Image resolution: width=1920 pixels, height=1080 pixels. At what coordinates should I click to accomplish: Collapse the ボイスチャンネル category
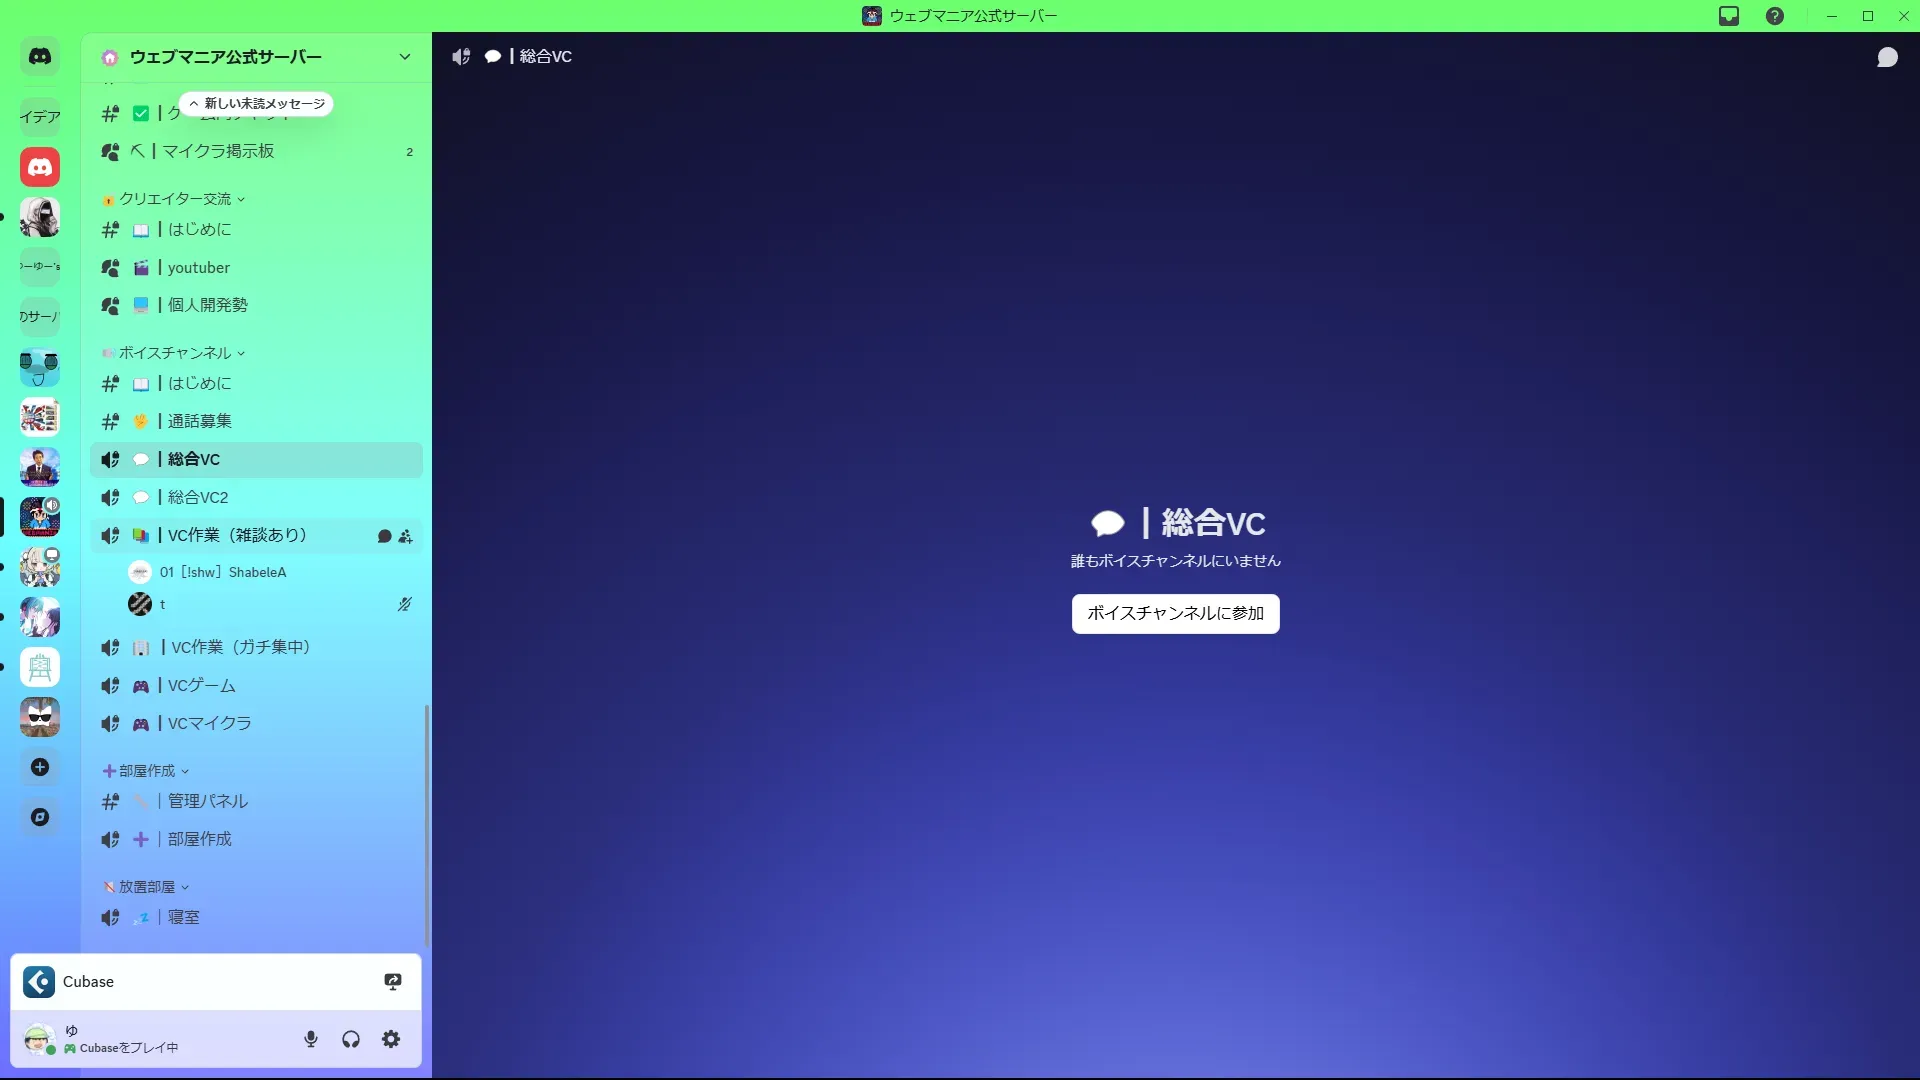pyautogui.click(x=175, y=353)
